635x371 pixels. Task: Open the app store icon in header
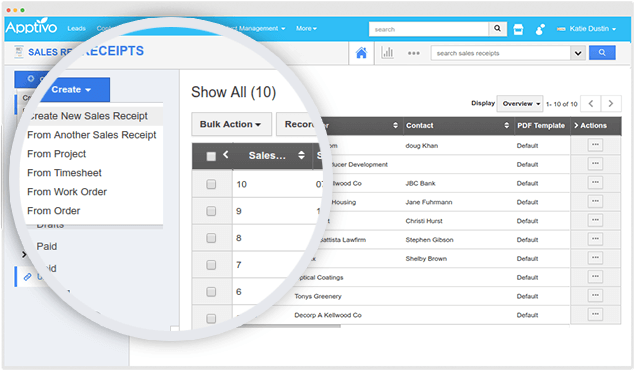[518, 29]
